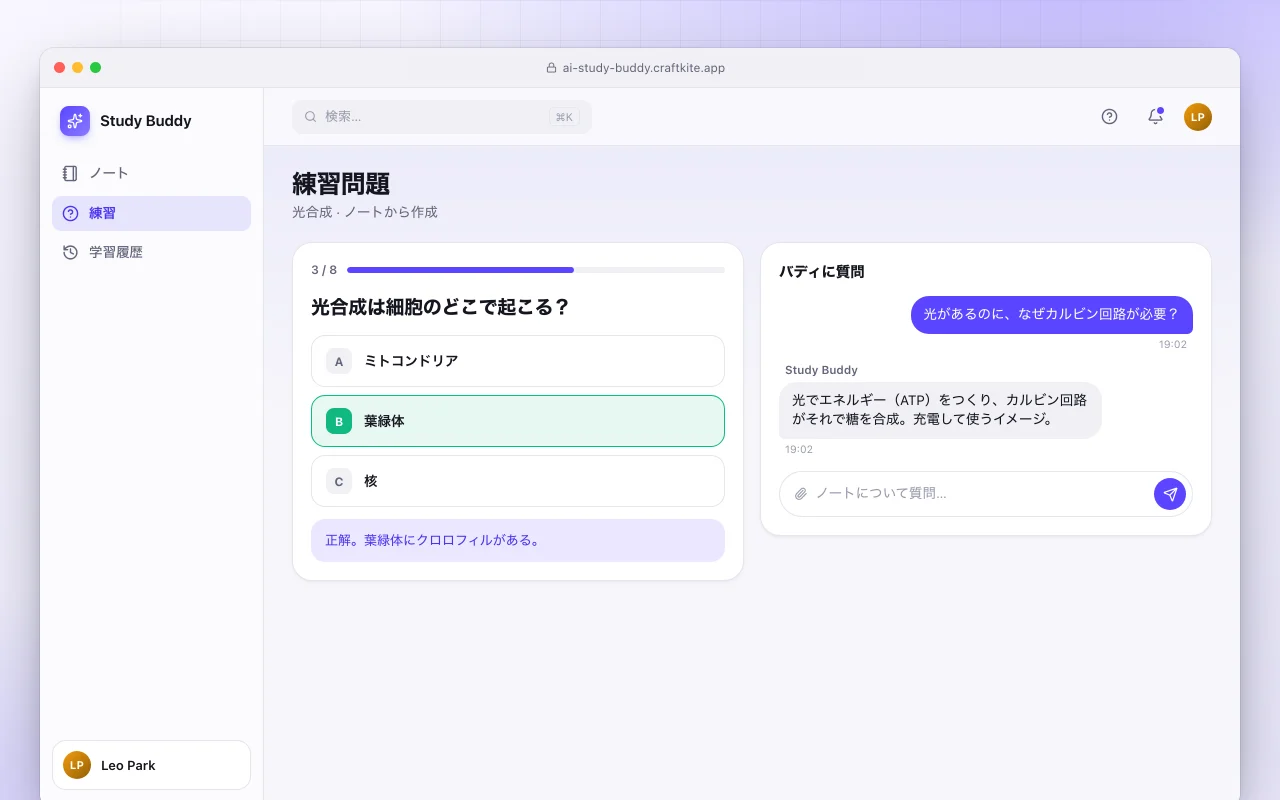This screenshot has height=800, width=1280.
Task: Open notifications with the bell icon
Action: click(1155, 116)
